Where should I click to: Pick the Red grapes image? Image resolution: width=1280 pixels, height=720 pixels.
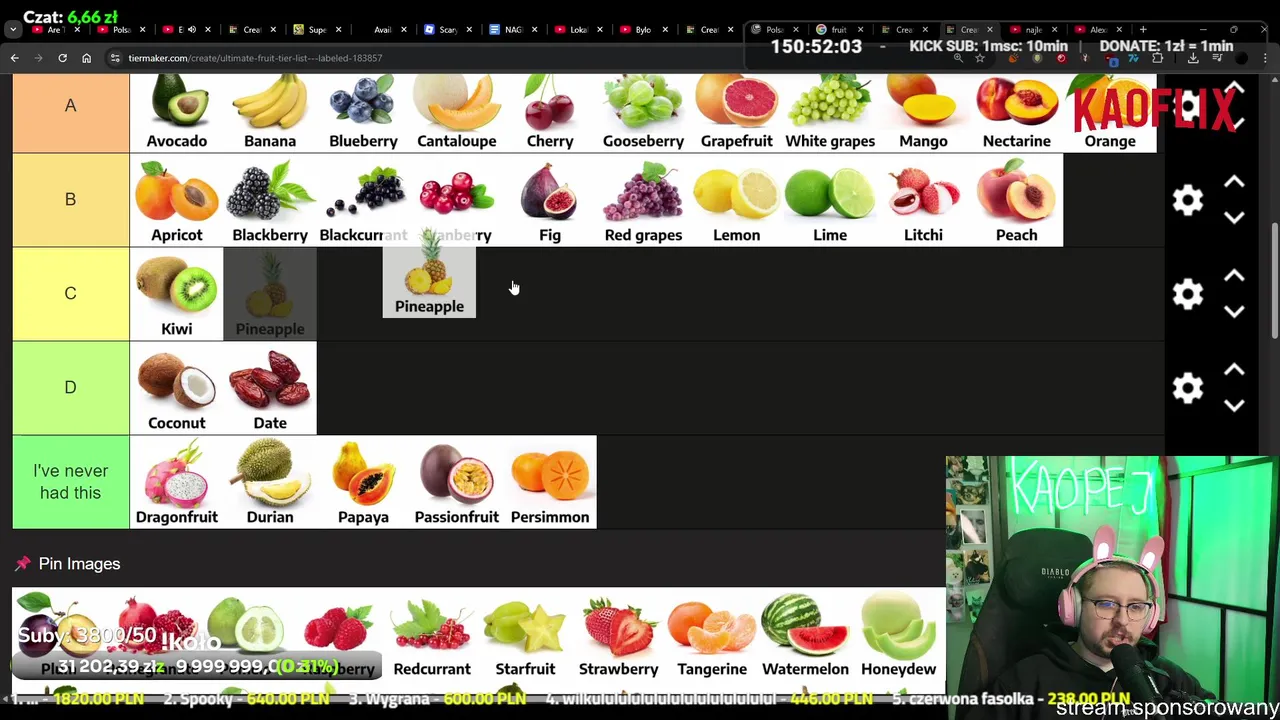pos(643,200)
